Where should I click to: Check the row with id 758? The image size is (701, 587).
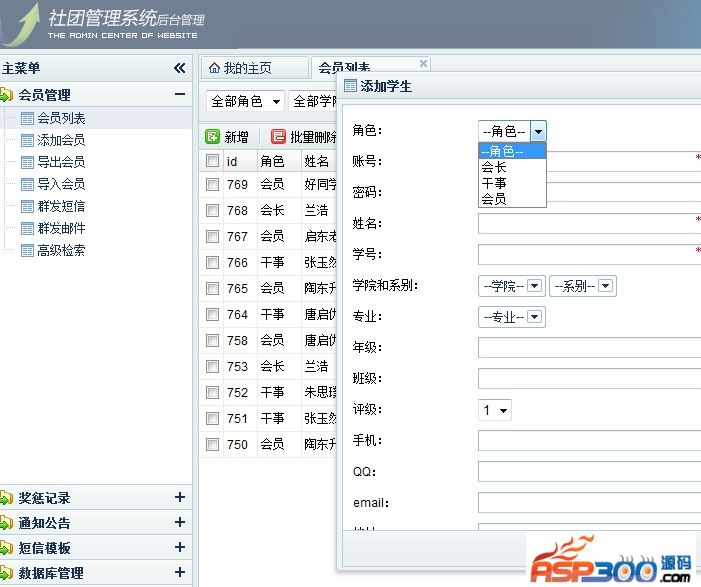[212, 340]
